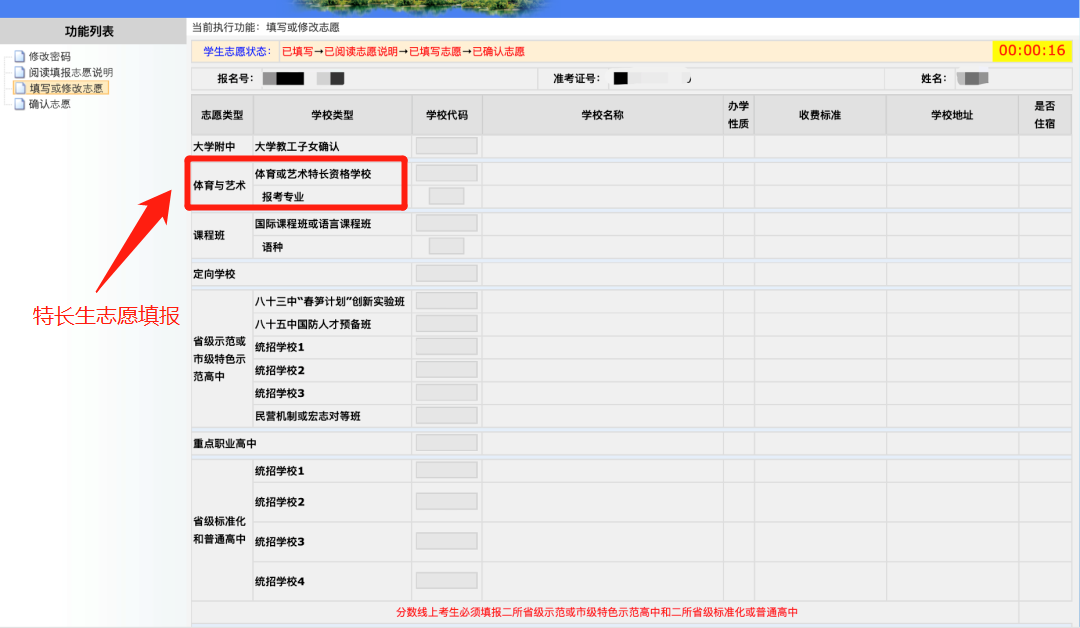Click the 报考专业 input box
The width and height of the screenshot is (1080, 628).
click(446, 196)
